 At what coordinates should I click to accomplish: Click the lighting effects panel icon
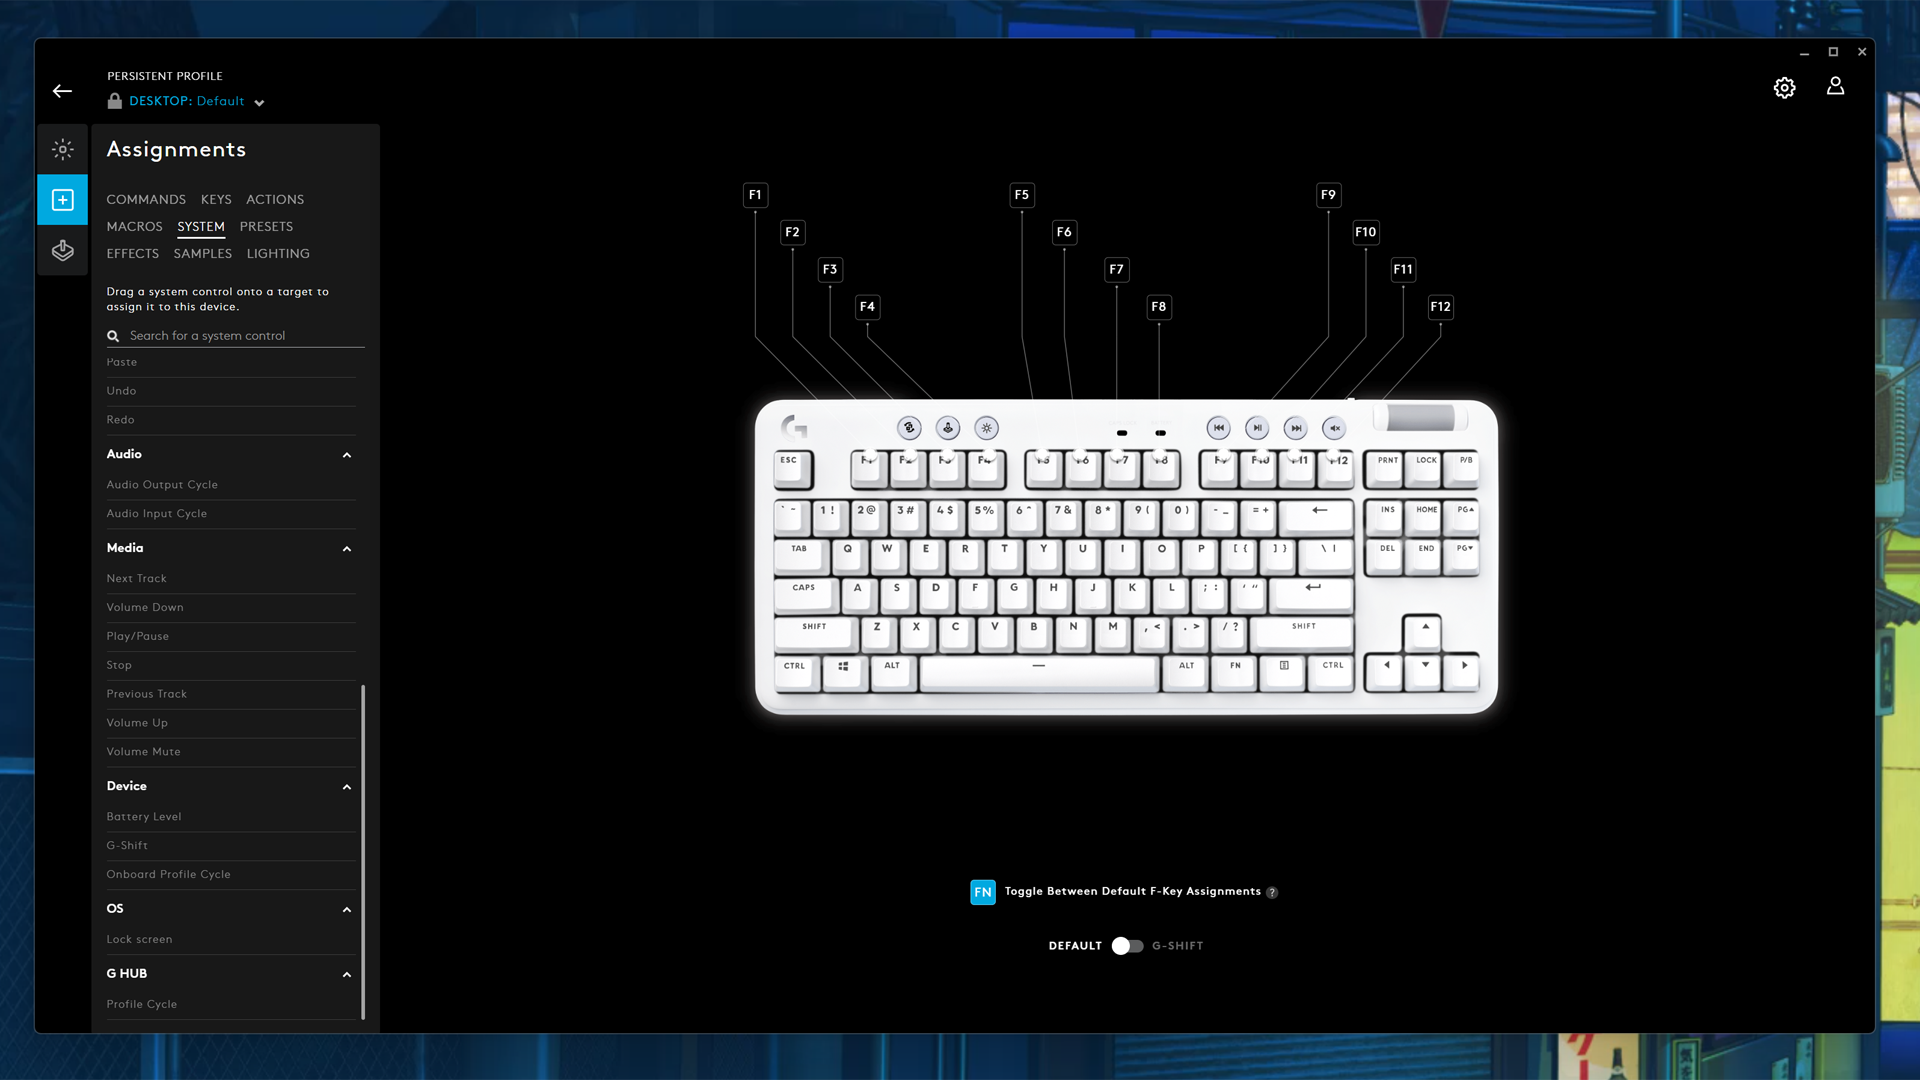click(x=62, y=149)
